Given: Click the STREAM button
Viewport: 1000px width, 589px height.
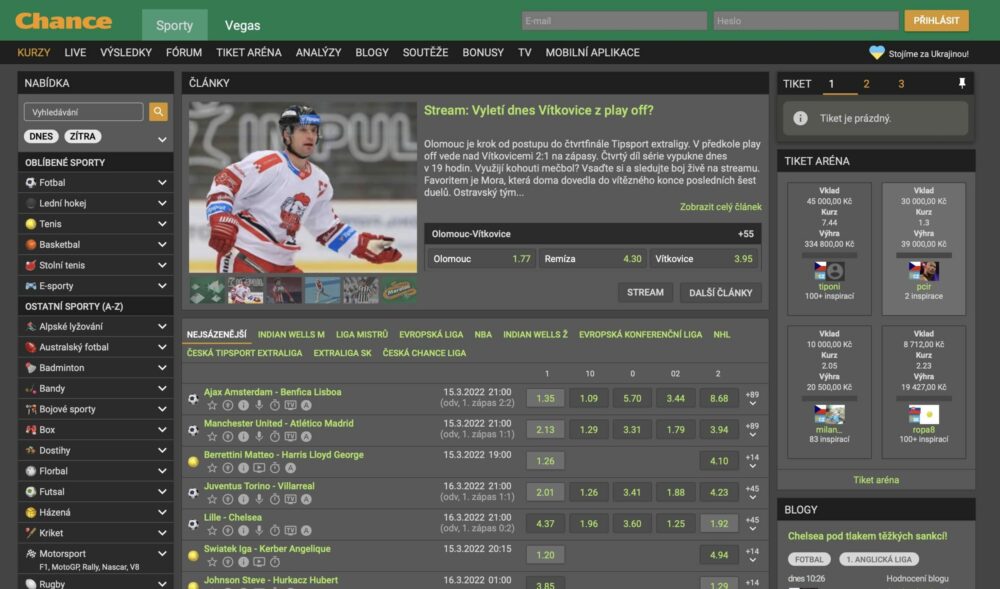Looking at the screenshot, I should point(645,293).
